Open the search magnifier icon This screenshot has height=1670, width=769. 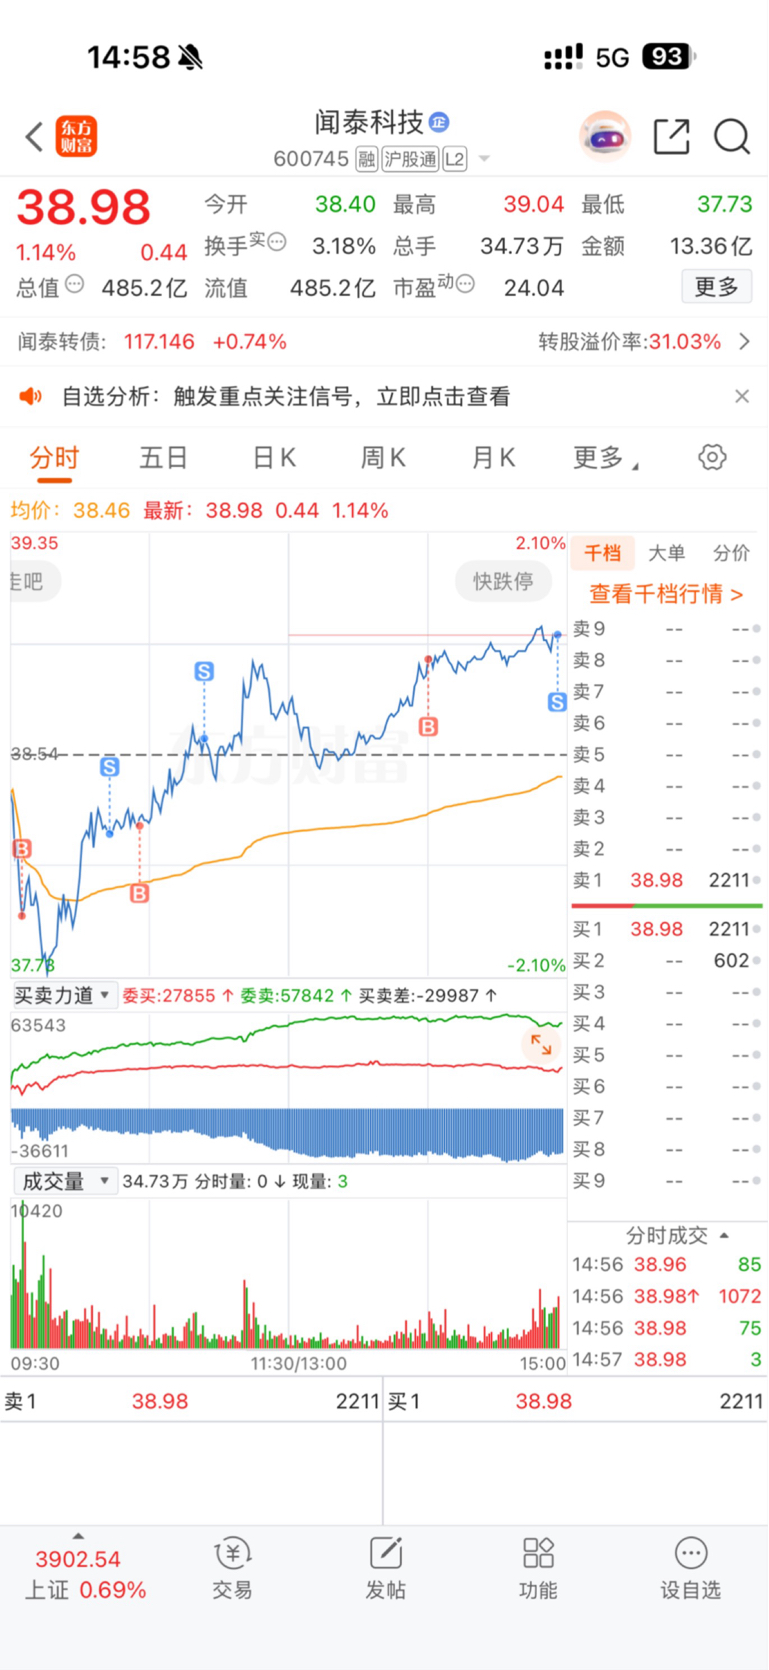click(732, 136)
